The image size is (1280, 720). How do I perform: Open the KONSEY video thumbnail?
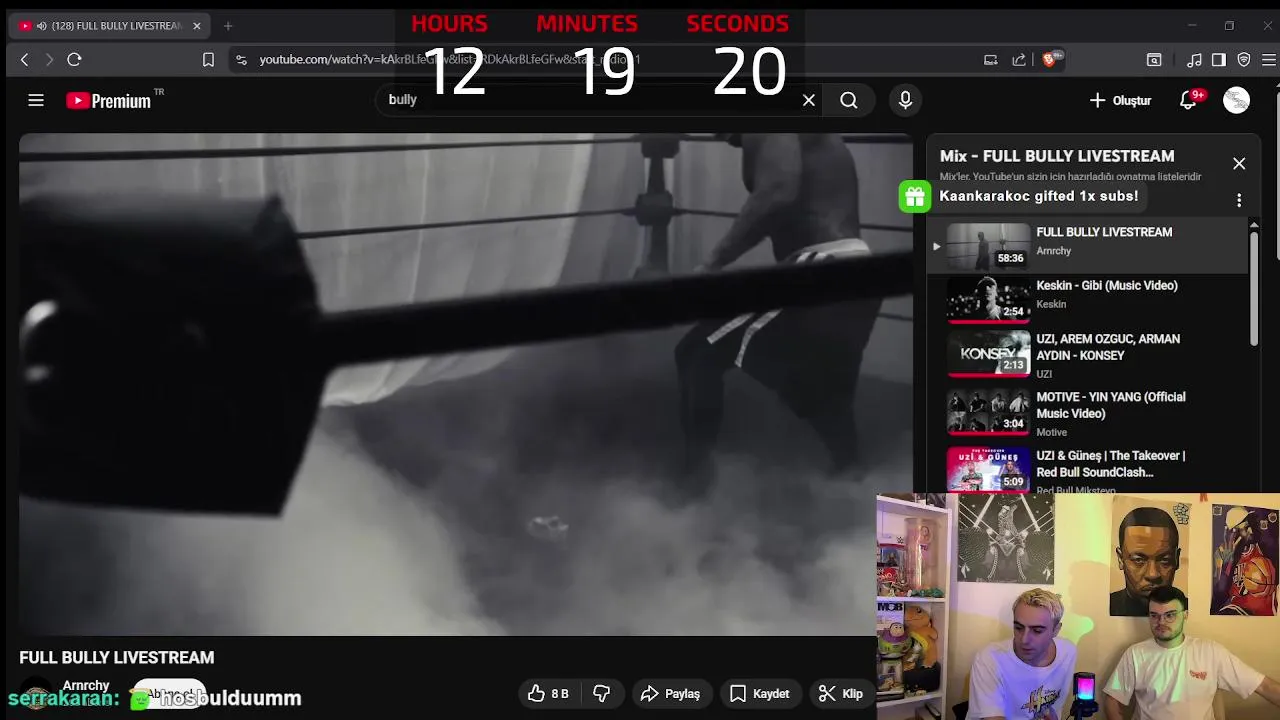coord(988,352)
